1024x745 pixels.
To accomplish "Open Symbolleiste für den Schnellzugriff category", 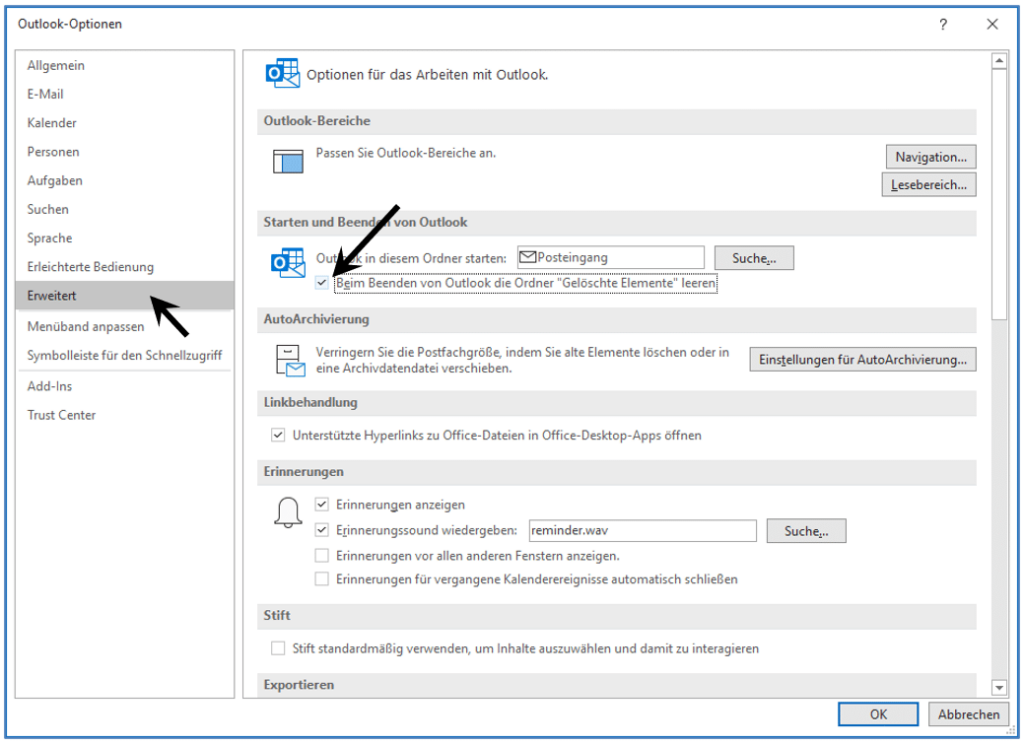I will click(124, 355).
